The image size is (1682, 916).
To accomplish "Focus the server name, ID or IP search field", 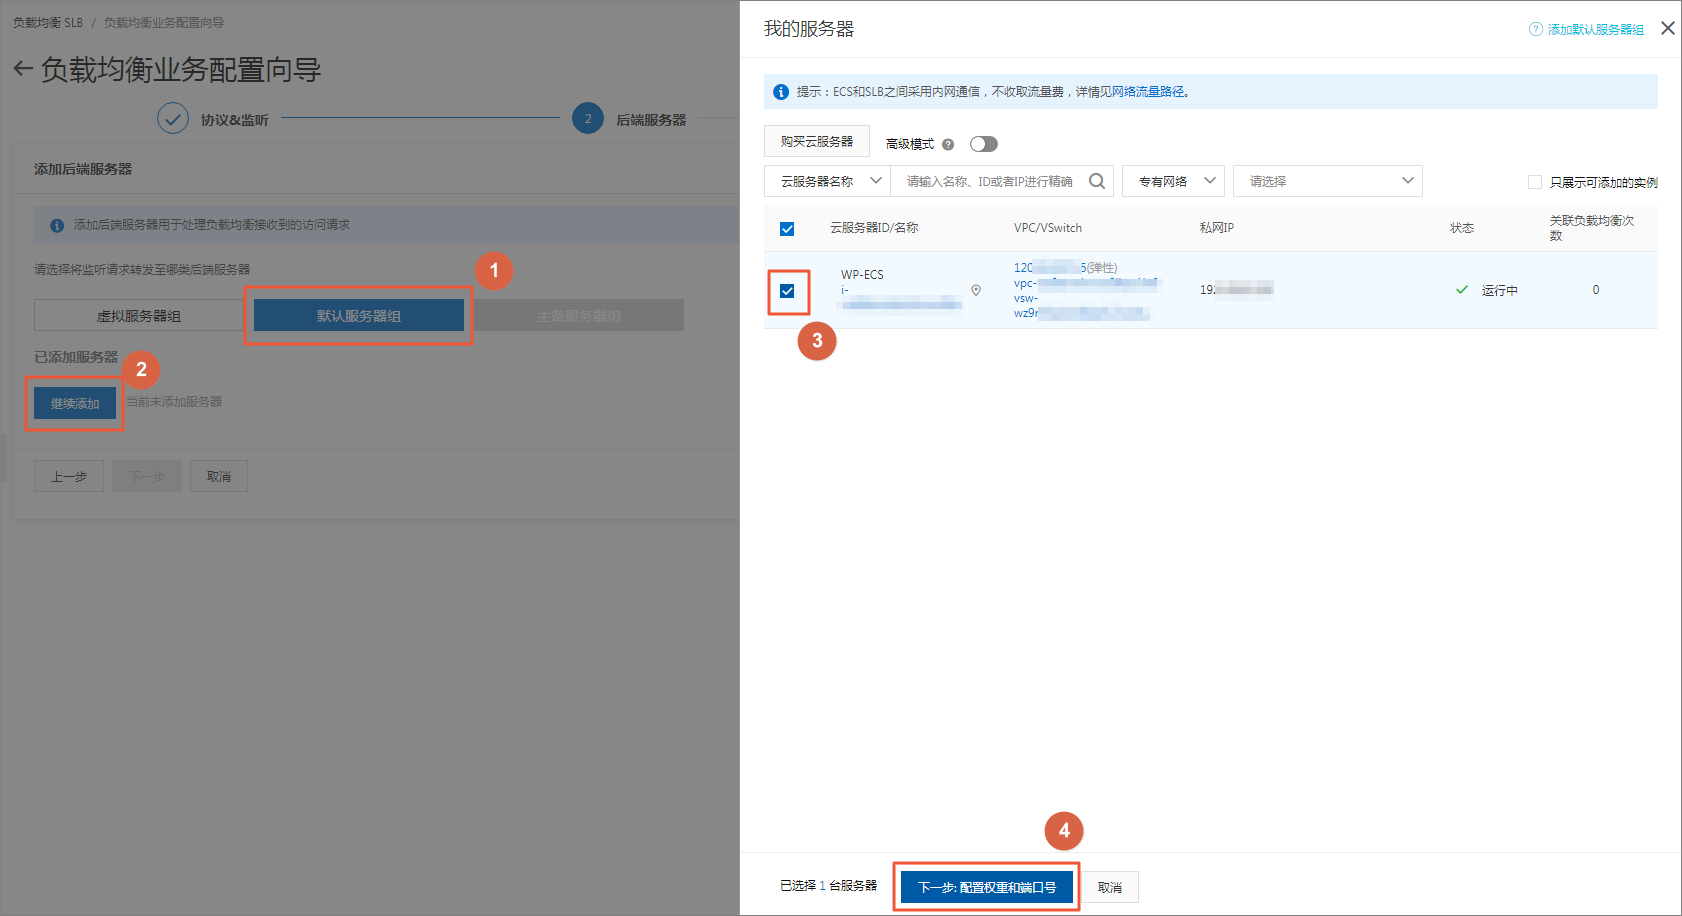I will (x=990, y=181).
